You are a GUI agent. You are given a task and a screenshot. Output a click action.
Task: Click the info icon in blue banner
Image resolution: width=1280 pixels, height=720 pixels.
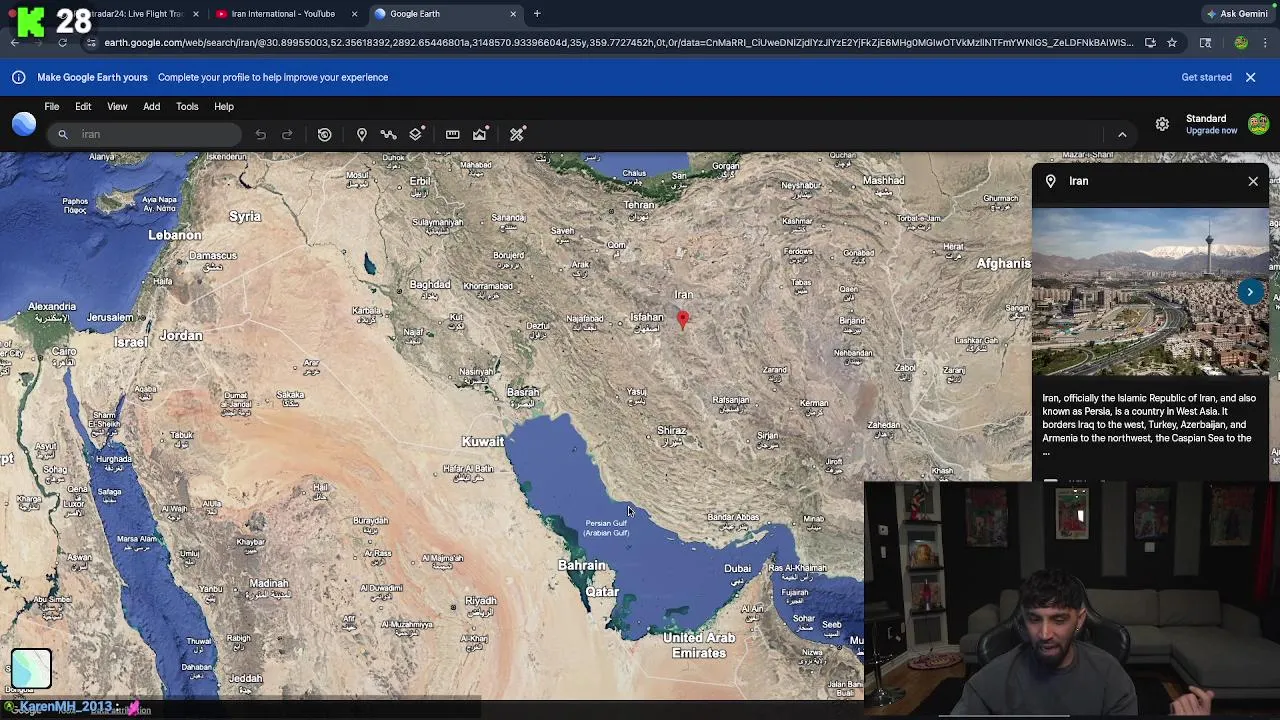pos(18,77)
